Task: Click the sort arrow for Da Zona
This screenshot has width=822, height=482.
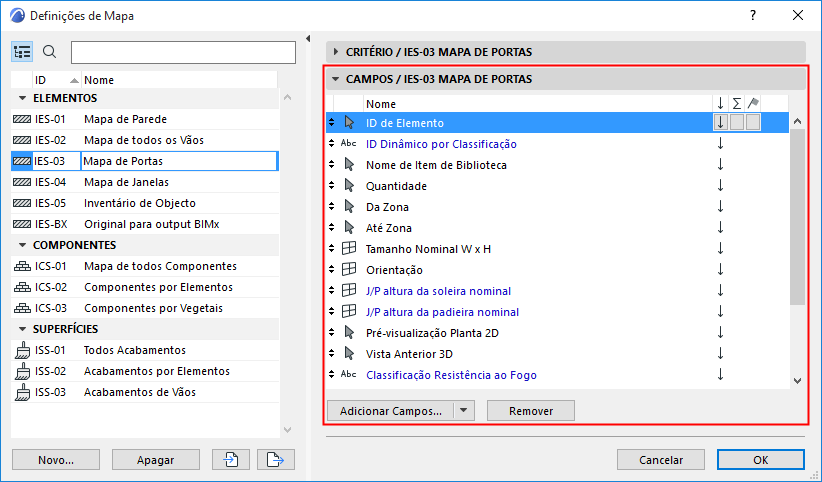Action: point(720,207)
